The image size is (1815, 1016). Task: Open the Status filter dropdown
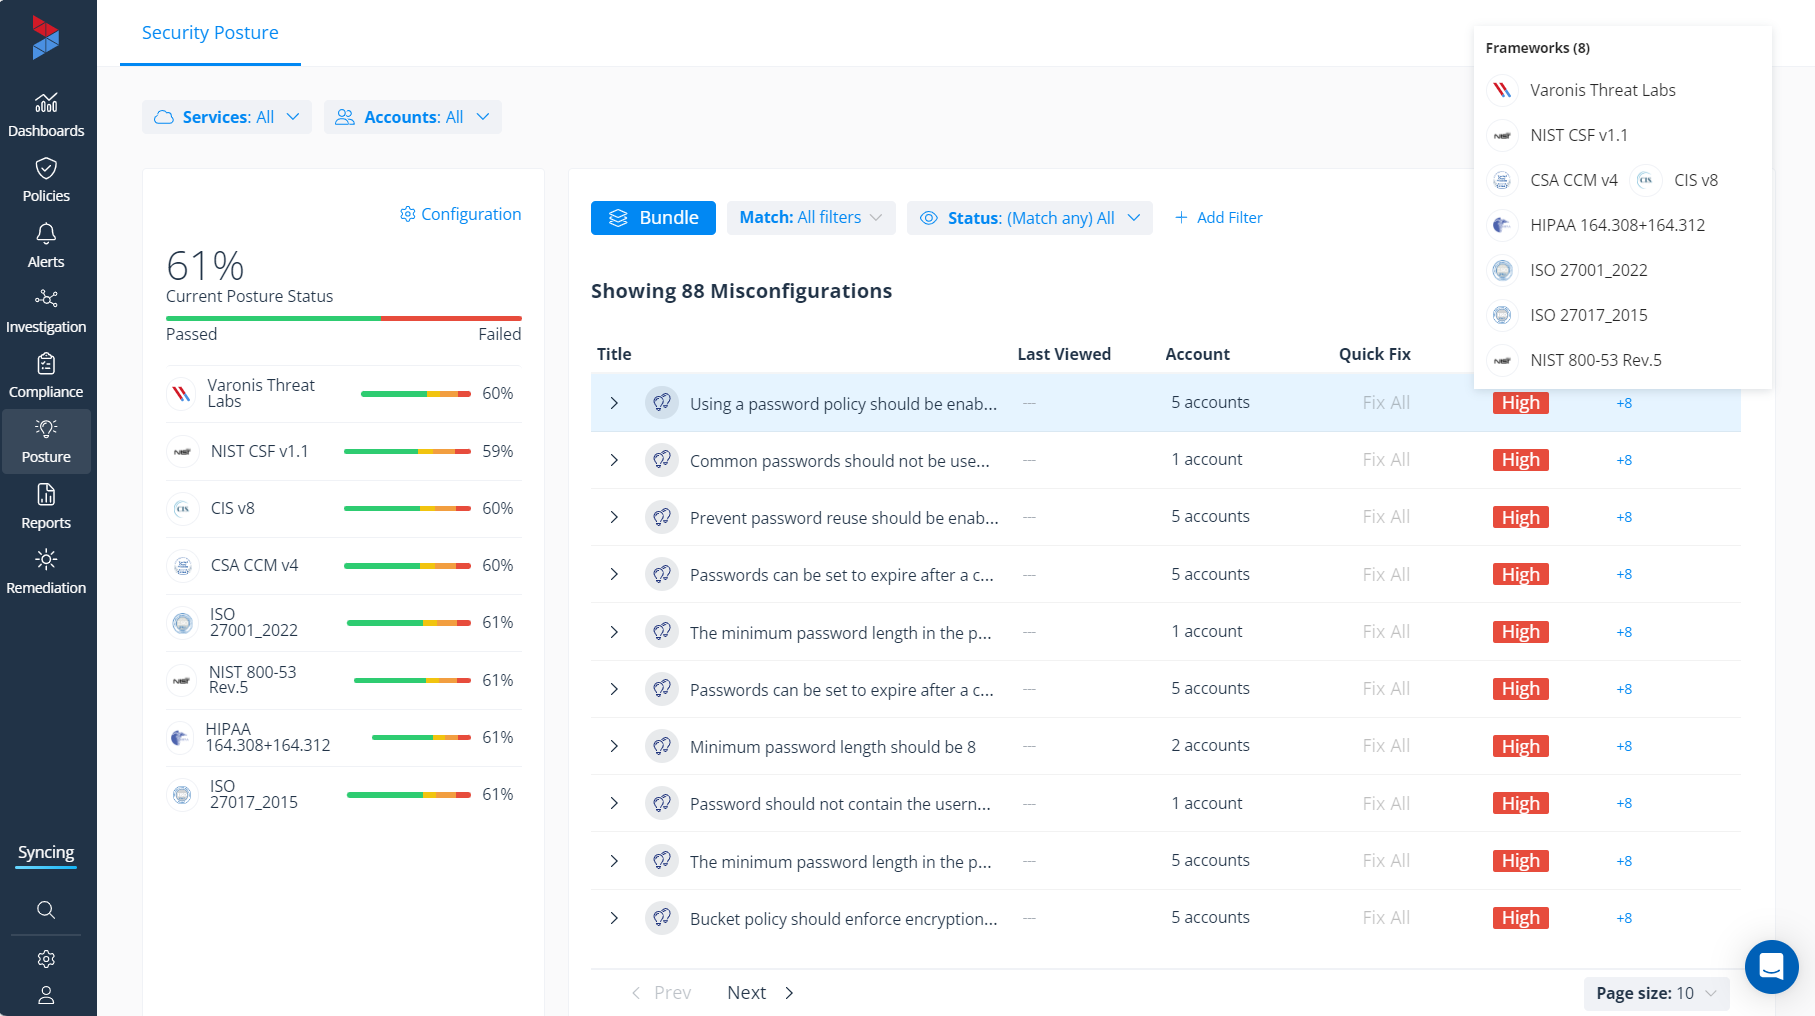pyautogui.click(x=1029, y=218)
